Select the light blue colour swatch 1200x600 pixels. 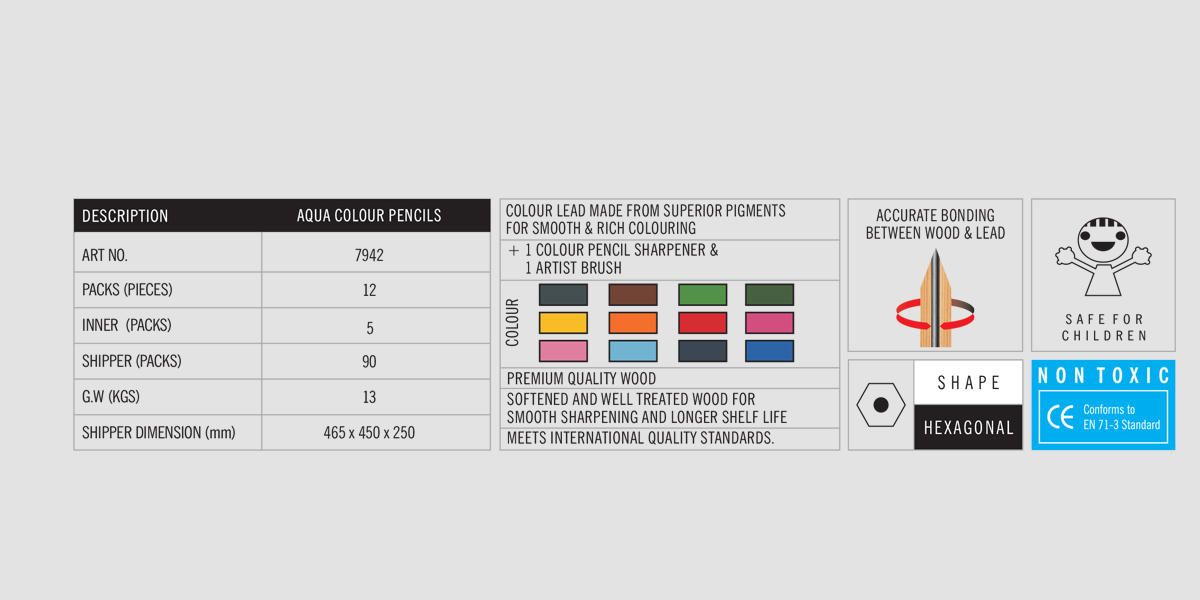pyautogui.click(x=633, y=351)
